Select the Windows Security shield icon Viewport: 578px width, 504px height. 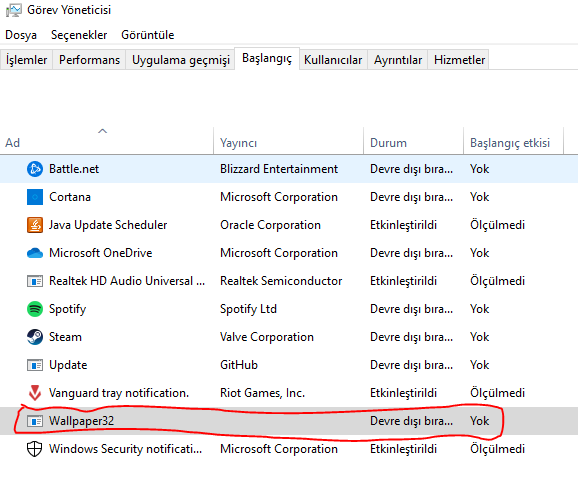click(x=35, y=449)
